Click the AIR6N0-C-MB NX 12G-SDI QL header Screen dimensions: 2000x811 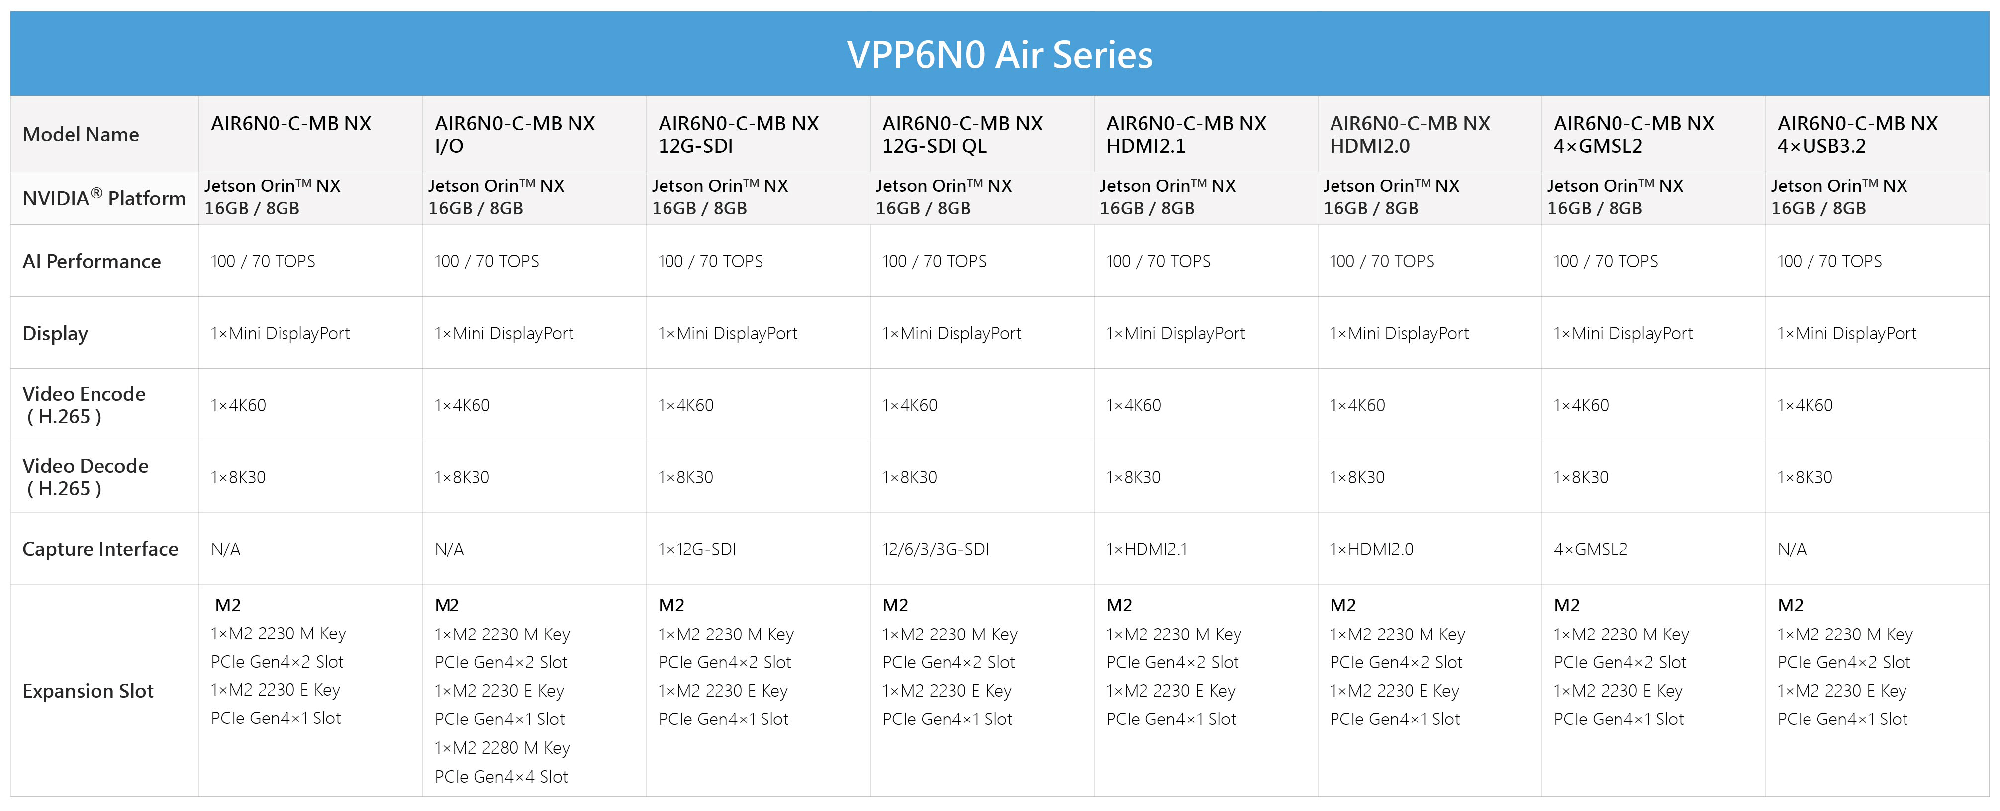[962, 134]
